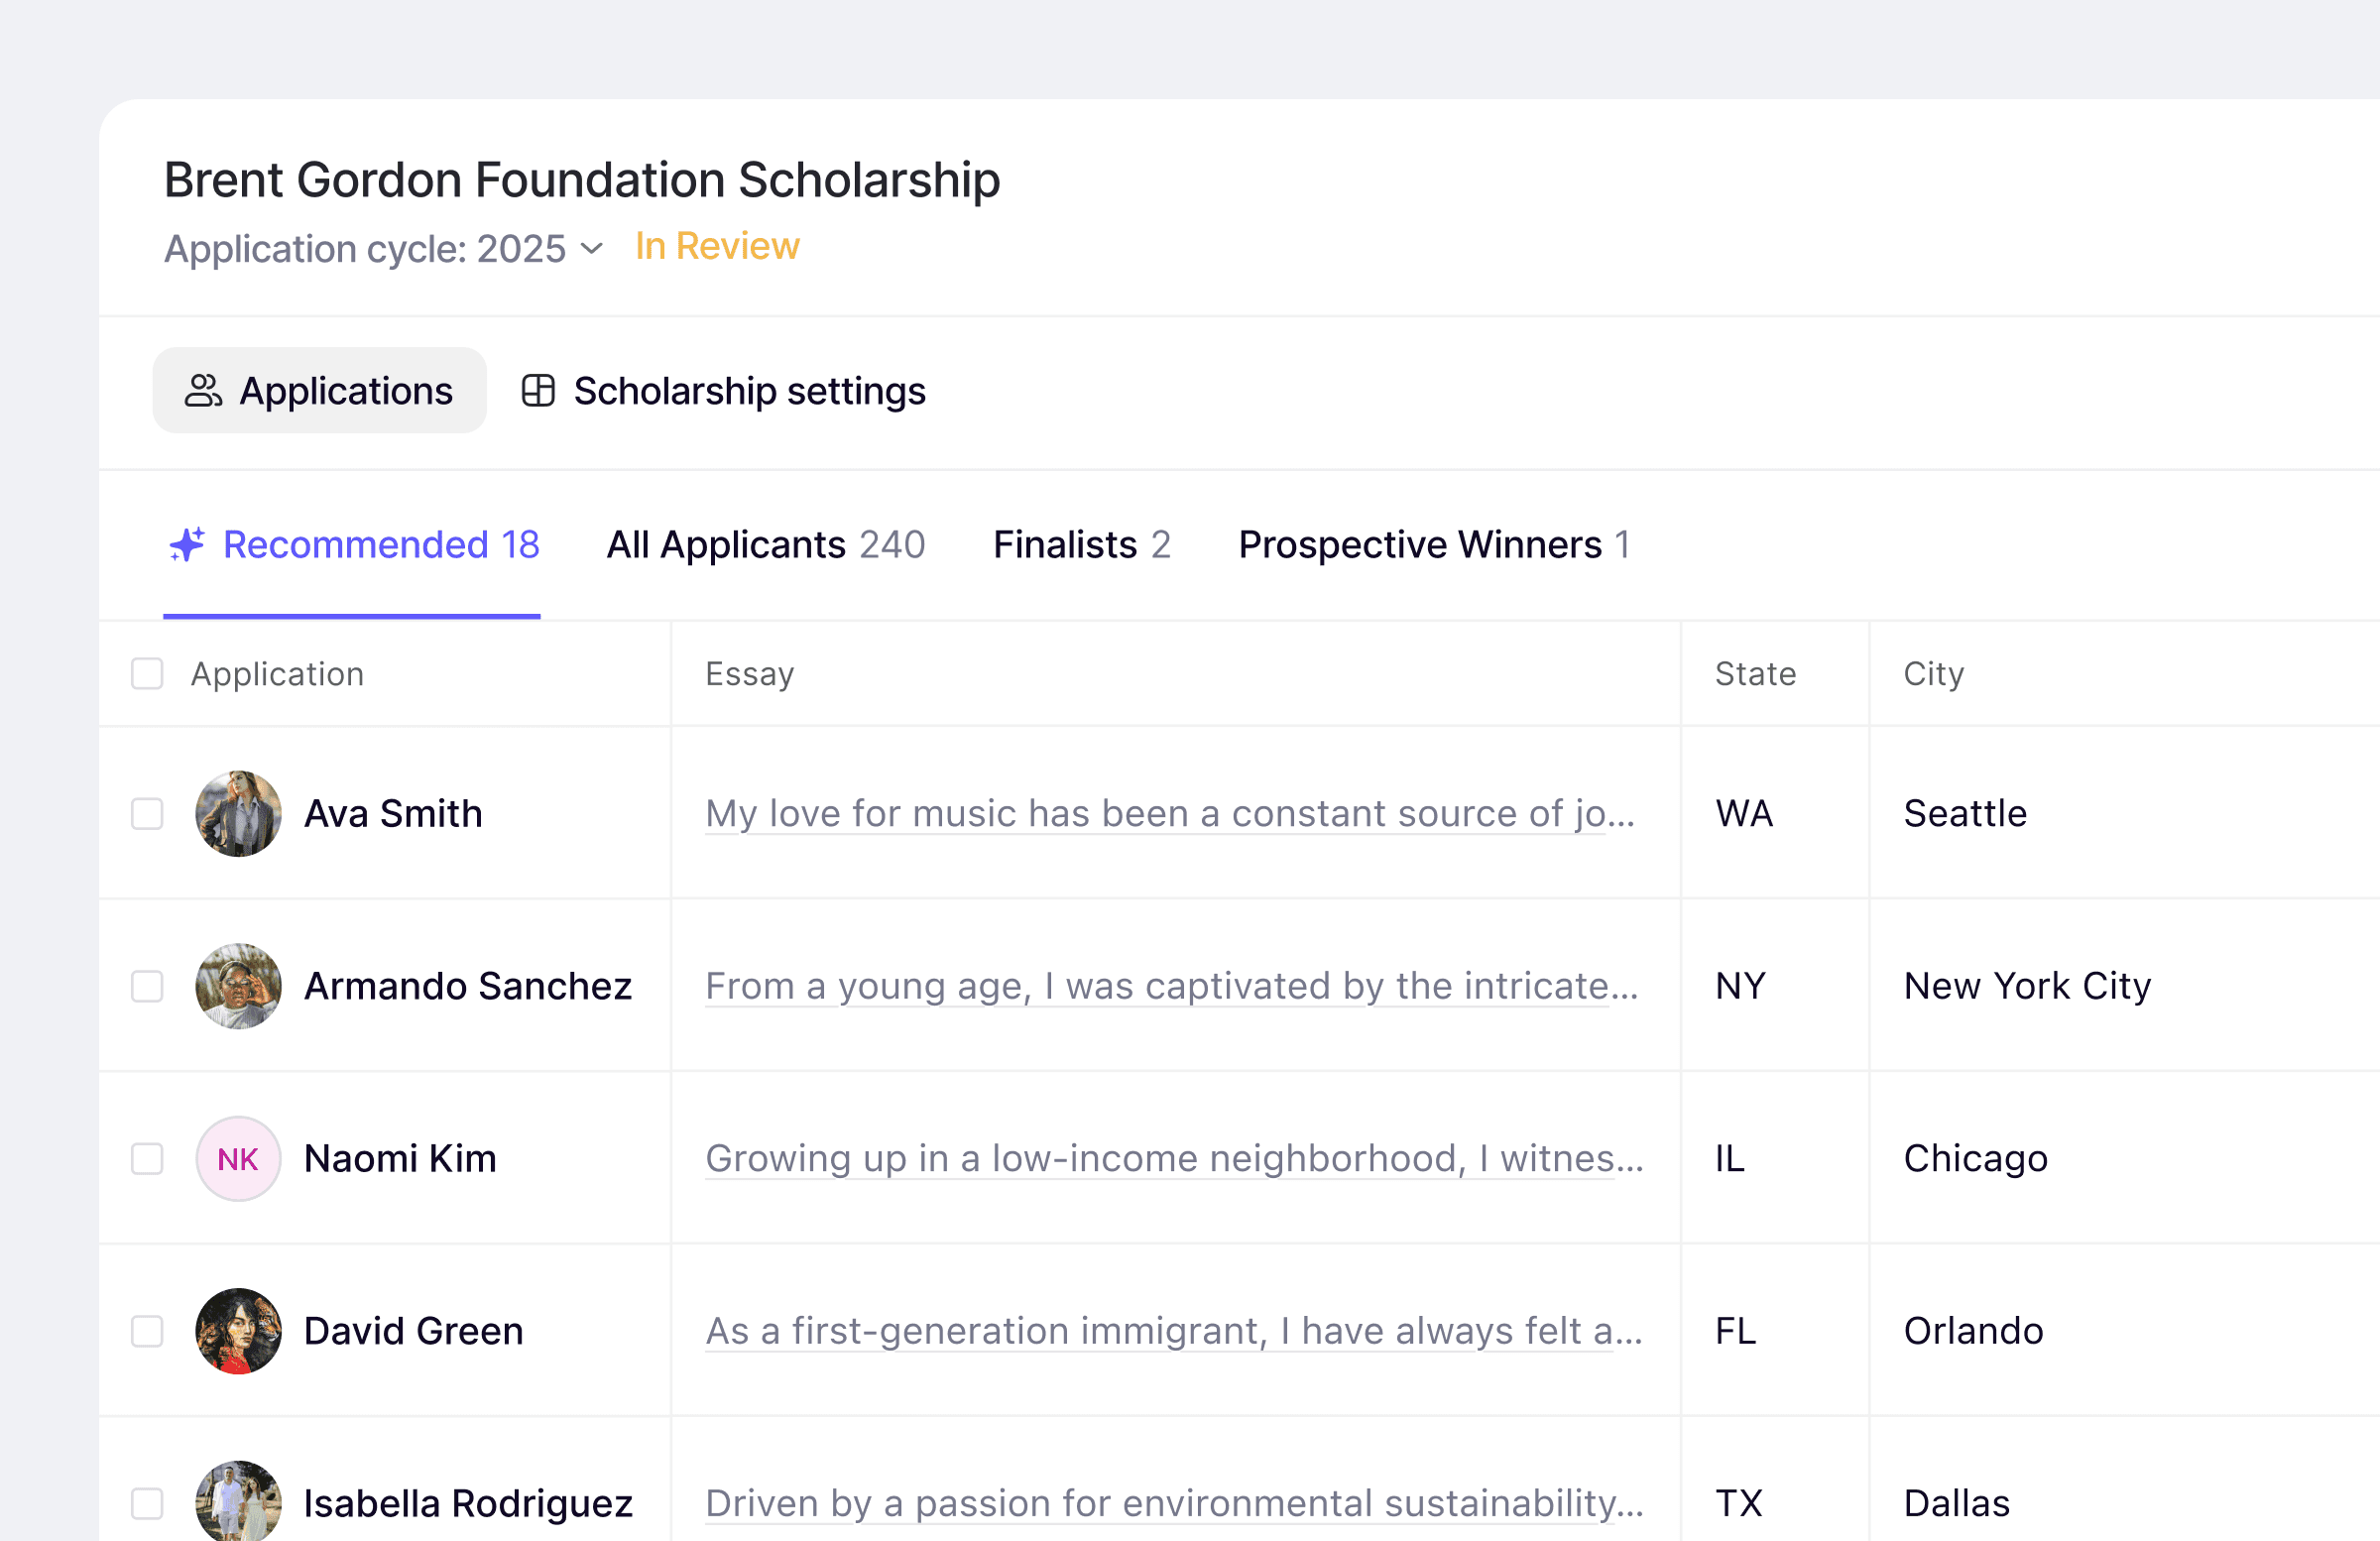
Task: Click Armando Sanchez's avatar
Action: 238,986
